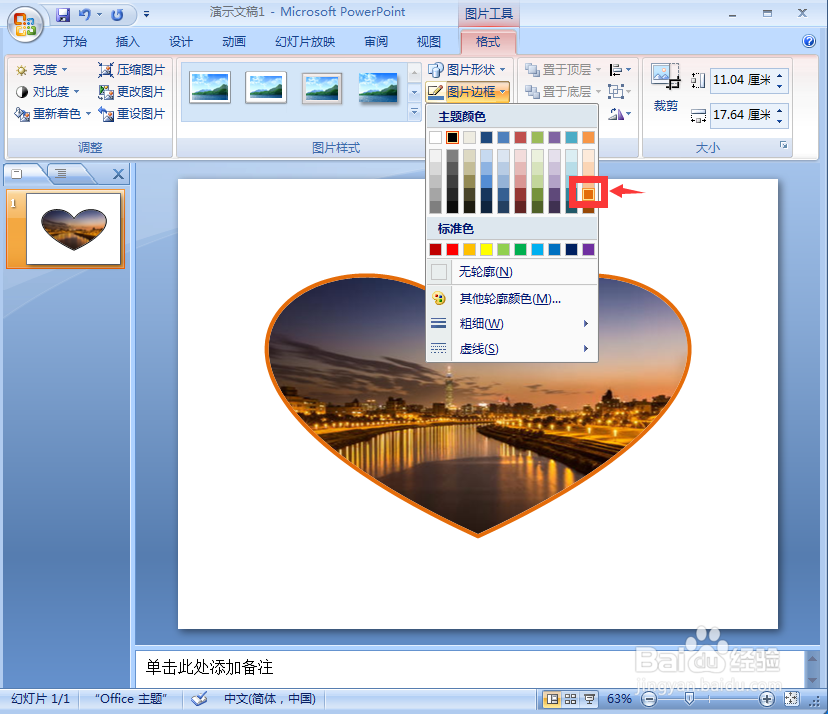828x714 pixels.
Task: Switch to normal view in status bar
Action: [x=552, y=699]
